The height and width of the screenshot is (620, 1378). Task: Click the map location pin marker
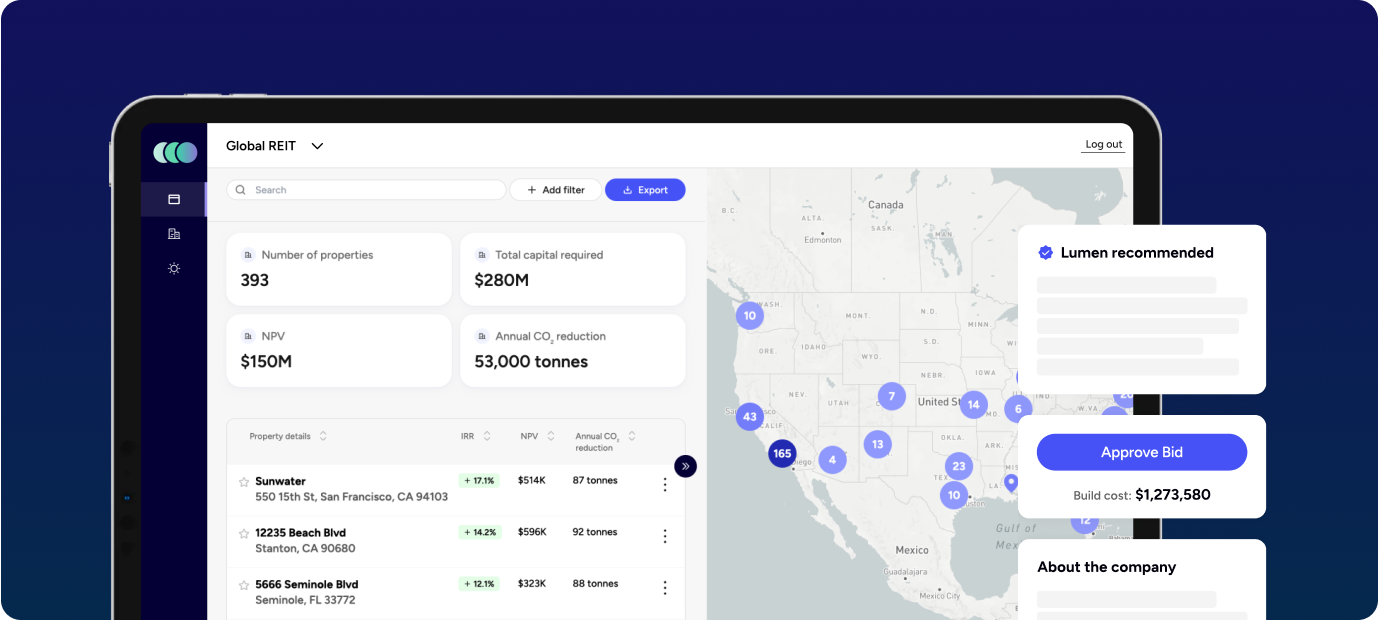click(1011, 483)
